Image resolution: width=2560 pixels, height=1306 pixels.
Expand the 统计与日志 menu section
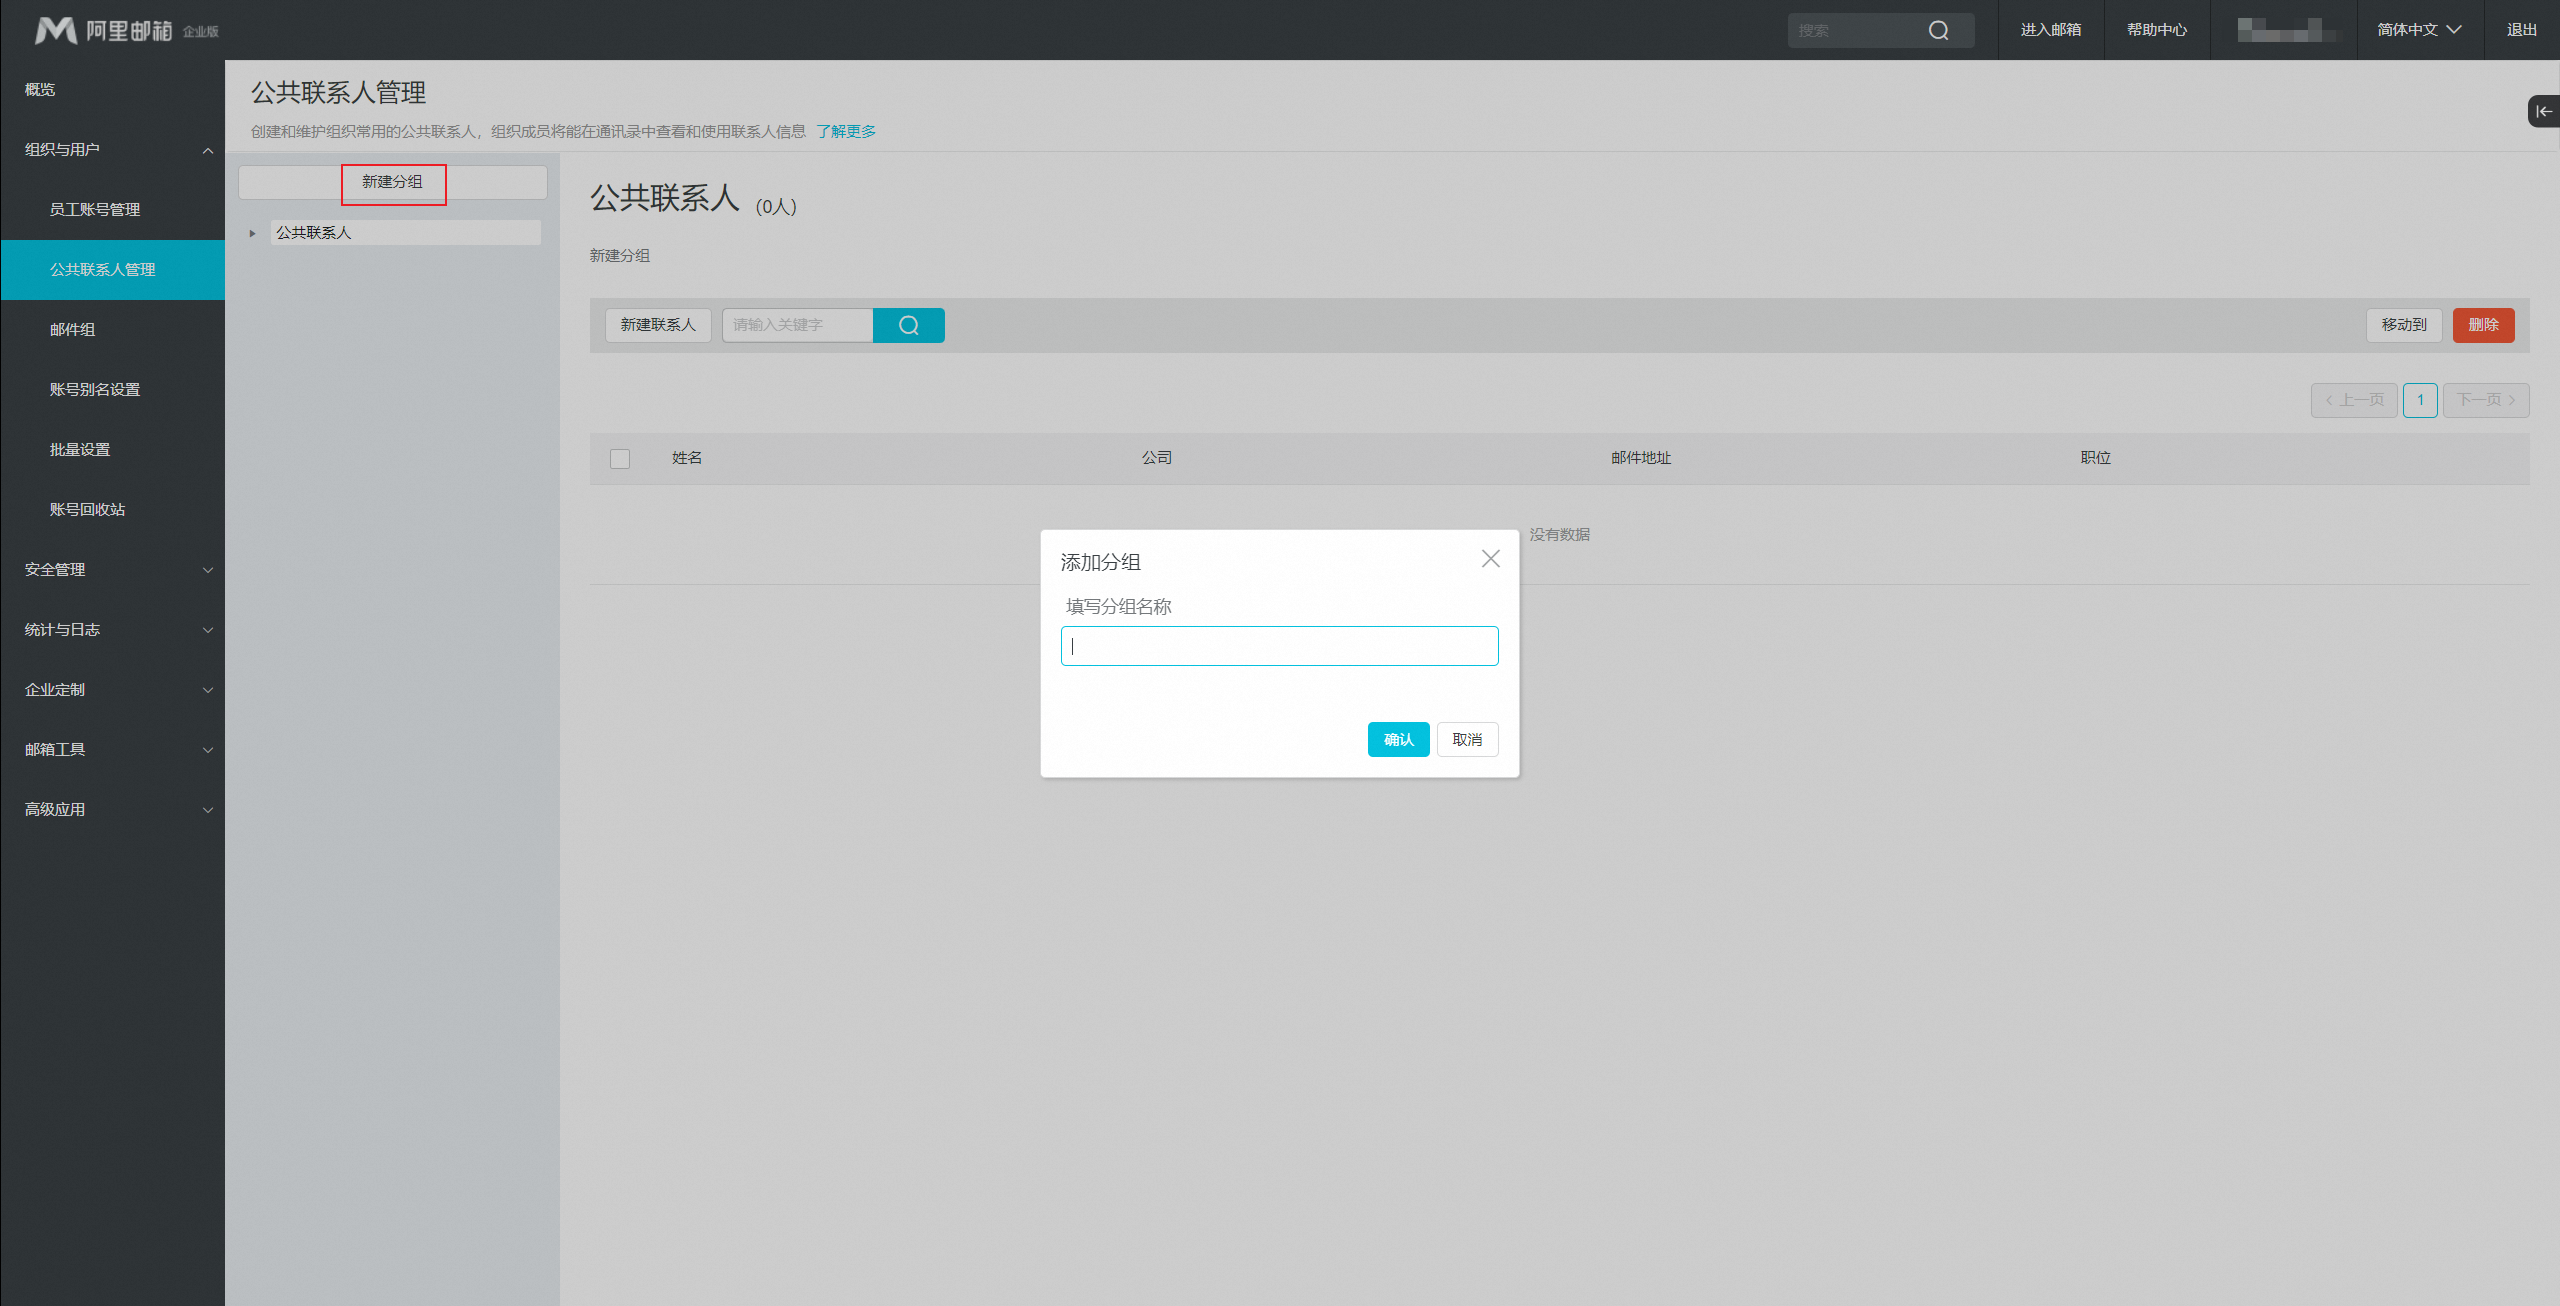tap(207, 630)
